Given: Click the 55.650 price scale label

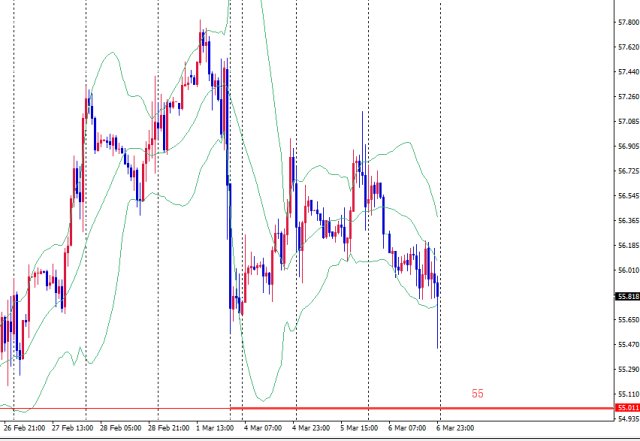Looking at the screenshot, I should point(629,320).
